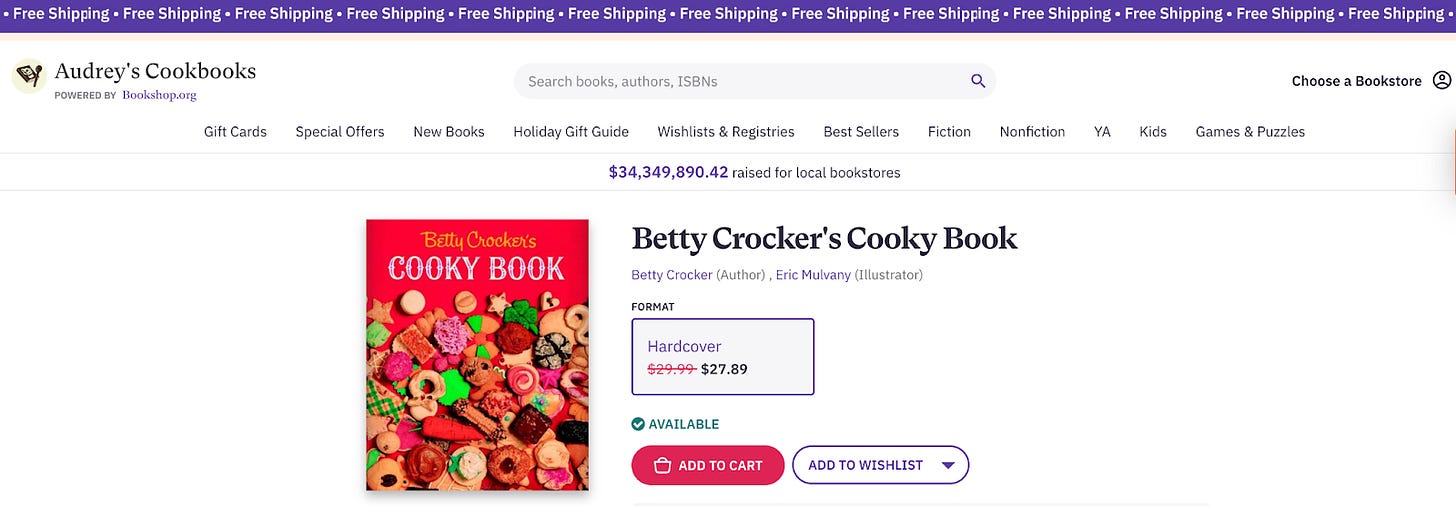Click the search magnifier icon

coord(978,81)
